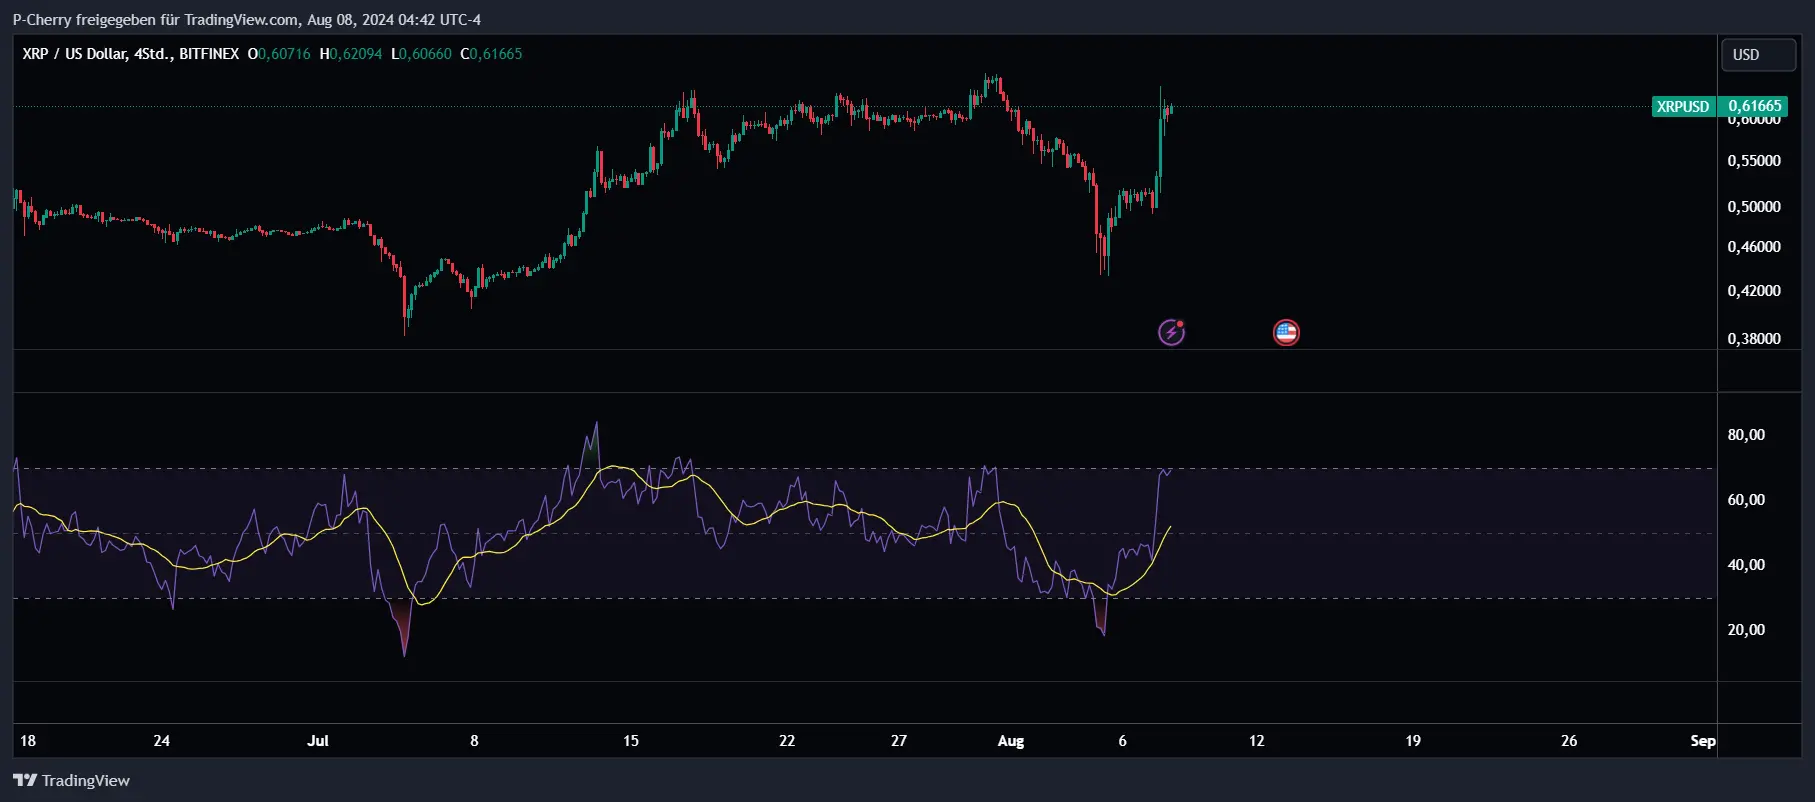
Task: Click the 40,00 RSI axis label
Action: pyautogui.click(x=1746, y=565)
